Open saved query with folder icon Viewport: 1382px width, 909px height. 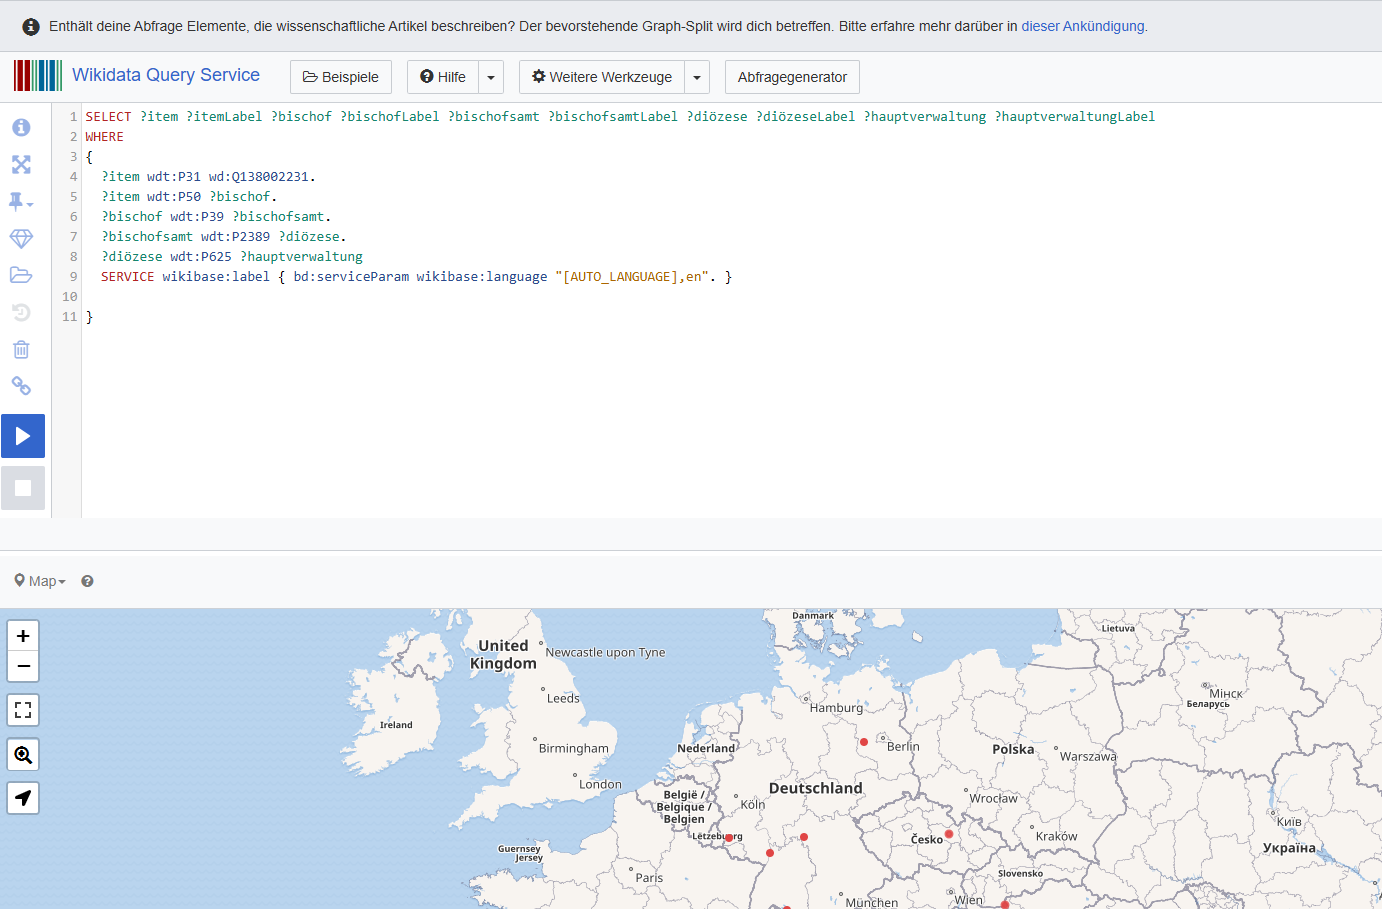[x=21, y=275]
